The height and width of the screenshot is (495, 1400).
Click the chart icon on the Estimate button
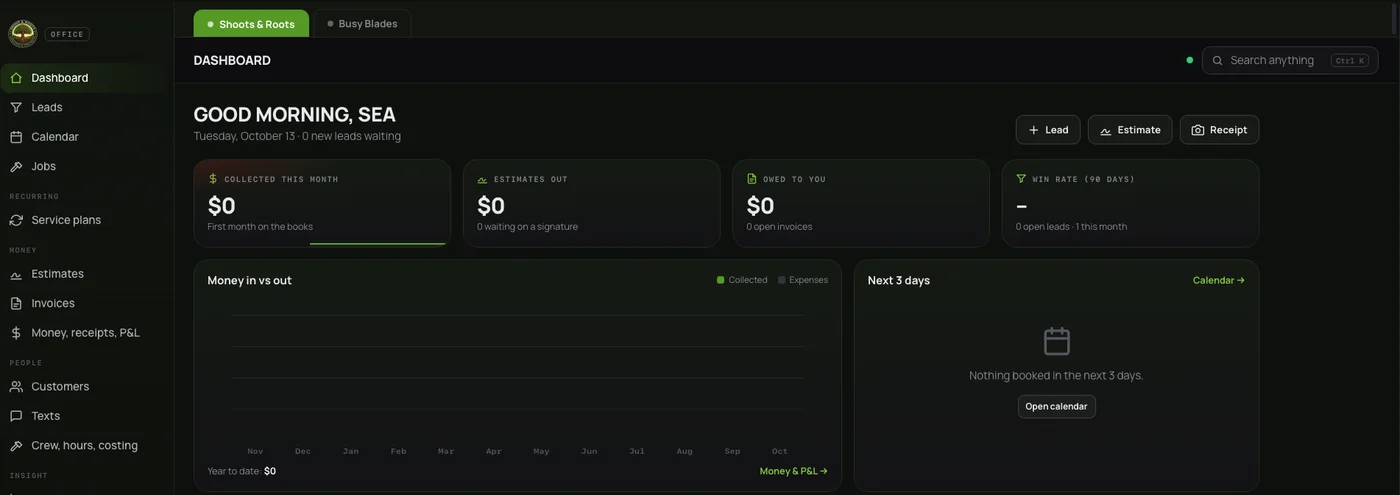point(1106,130)
